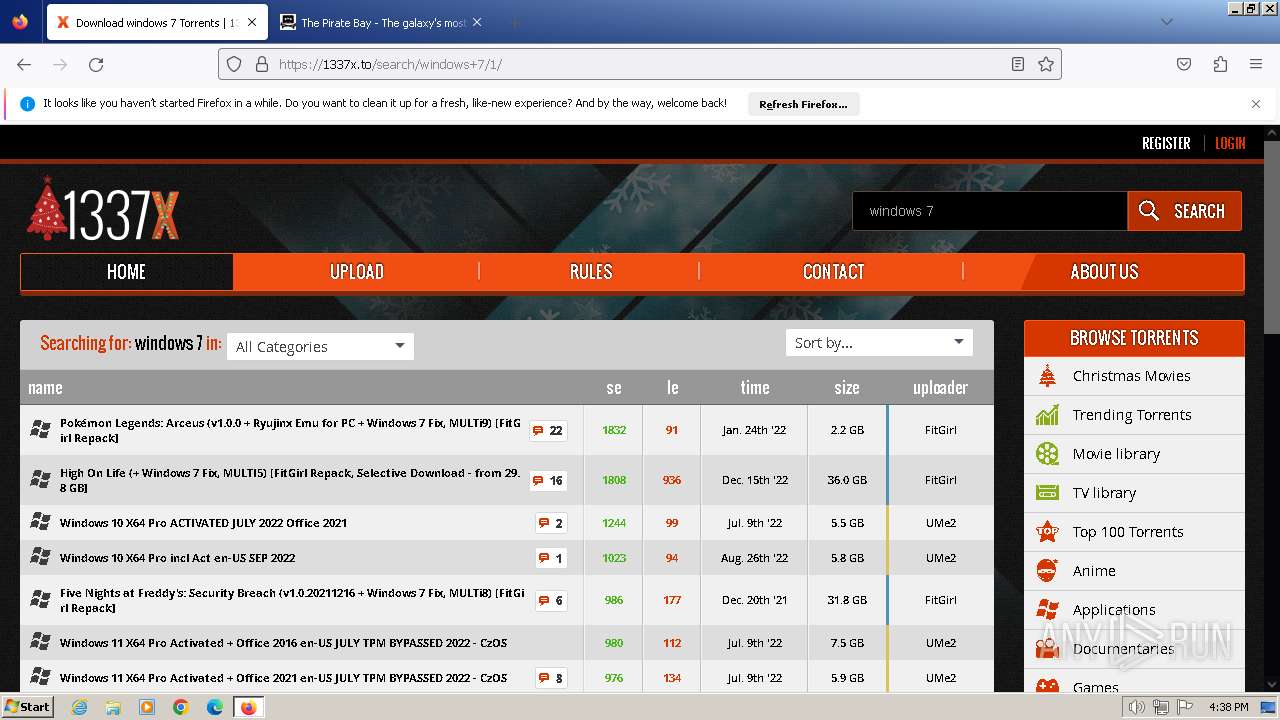Toggle reader view icon in address bar
1280x720 pixels.
(x=1018, y=64)
